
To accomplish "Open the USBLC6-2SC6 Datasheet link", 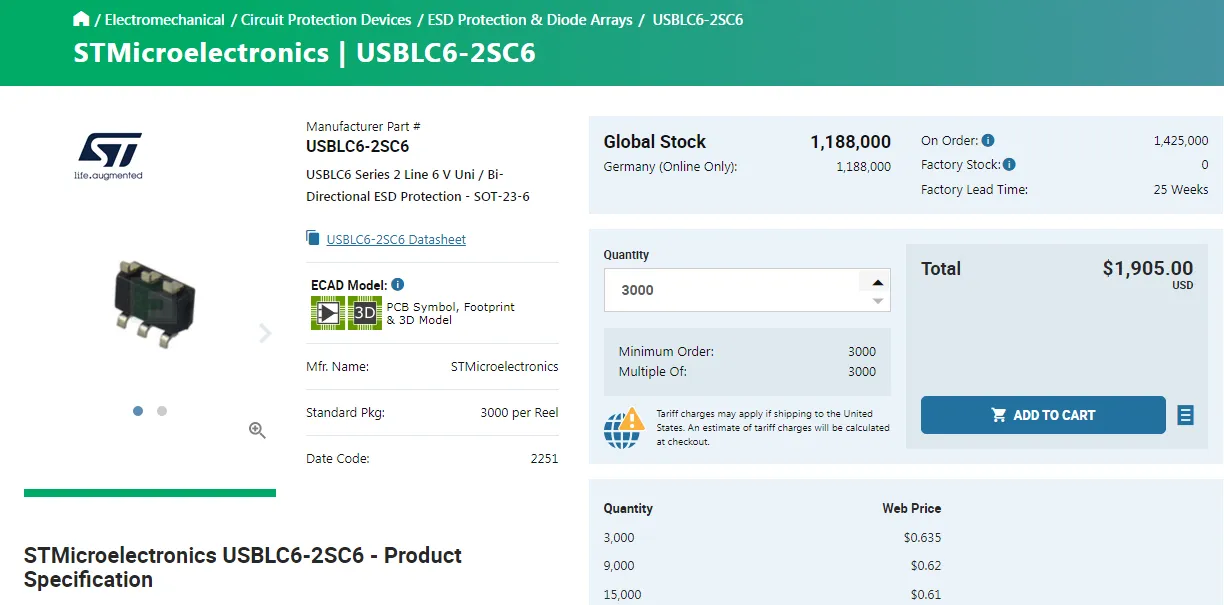I will pyautogui.click(x=396, y=239).
